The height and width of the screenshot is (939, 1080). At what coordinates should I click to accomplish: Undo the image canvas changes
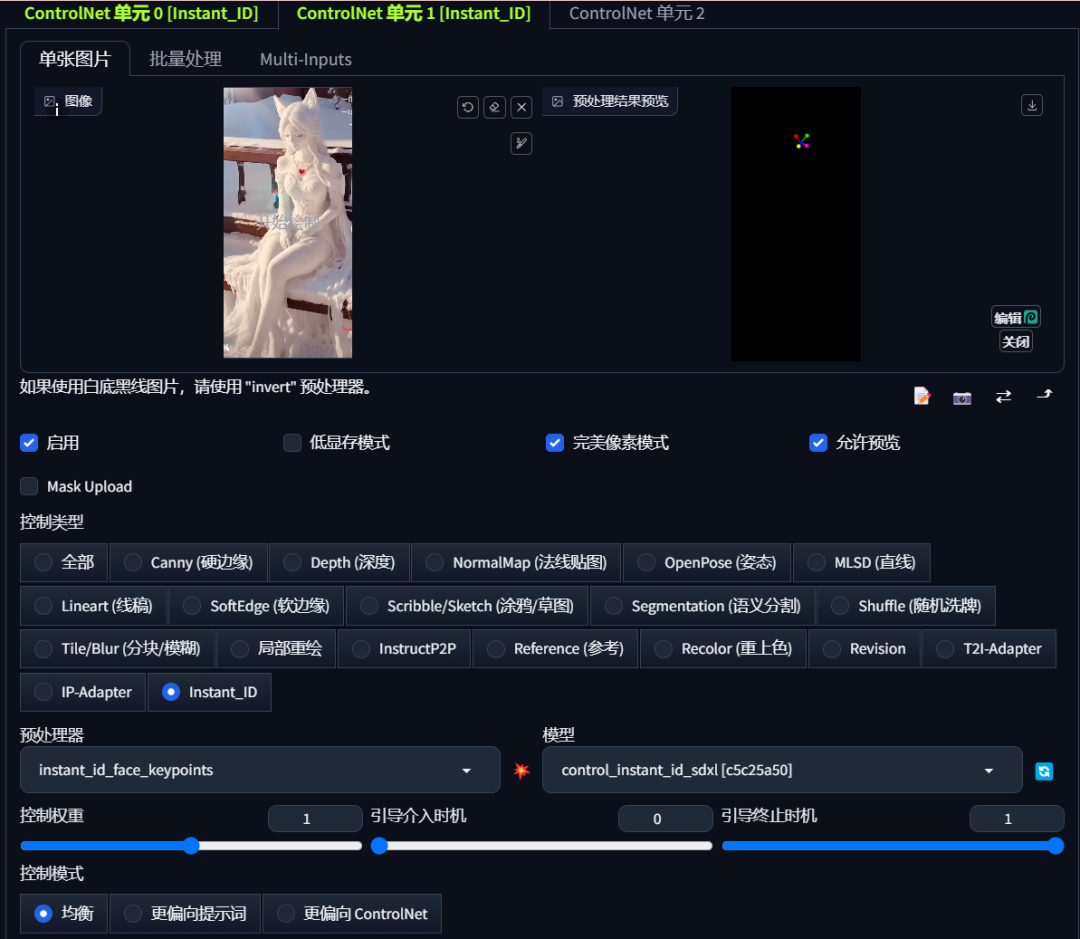pyautogui.click(x=467, y=107)
